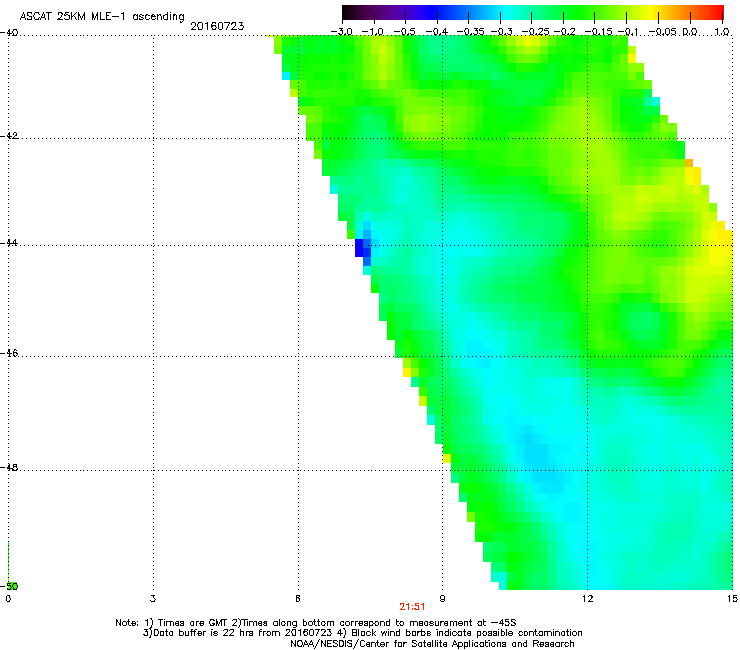This screenshot has width=740, height=650.
Task: Click the date label '20160723' under the title
Action: point(217,26)
